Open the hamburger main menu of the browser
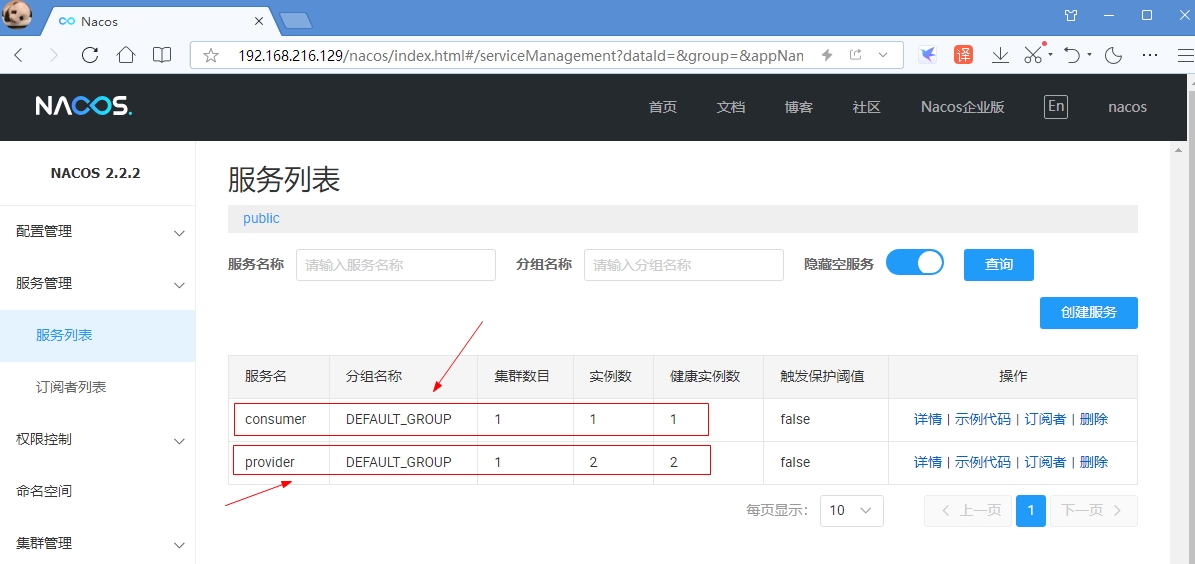This screenshot has height=564, width=1195. [1187, 55]
